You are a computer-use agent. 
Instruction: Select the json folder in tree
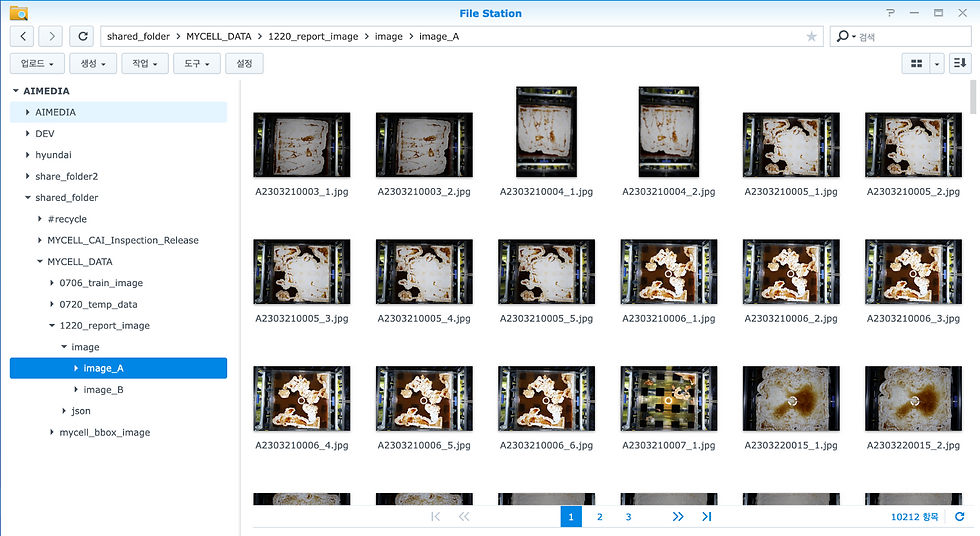[81, 410]
